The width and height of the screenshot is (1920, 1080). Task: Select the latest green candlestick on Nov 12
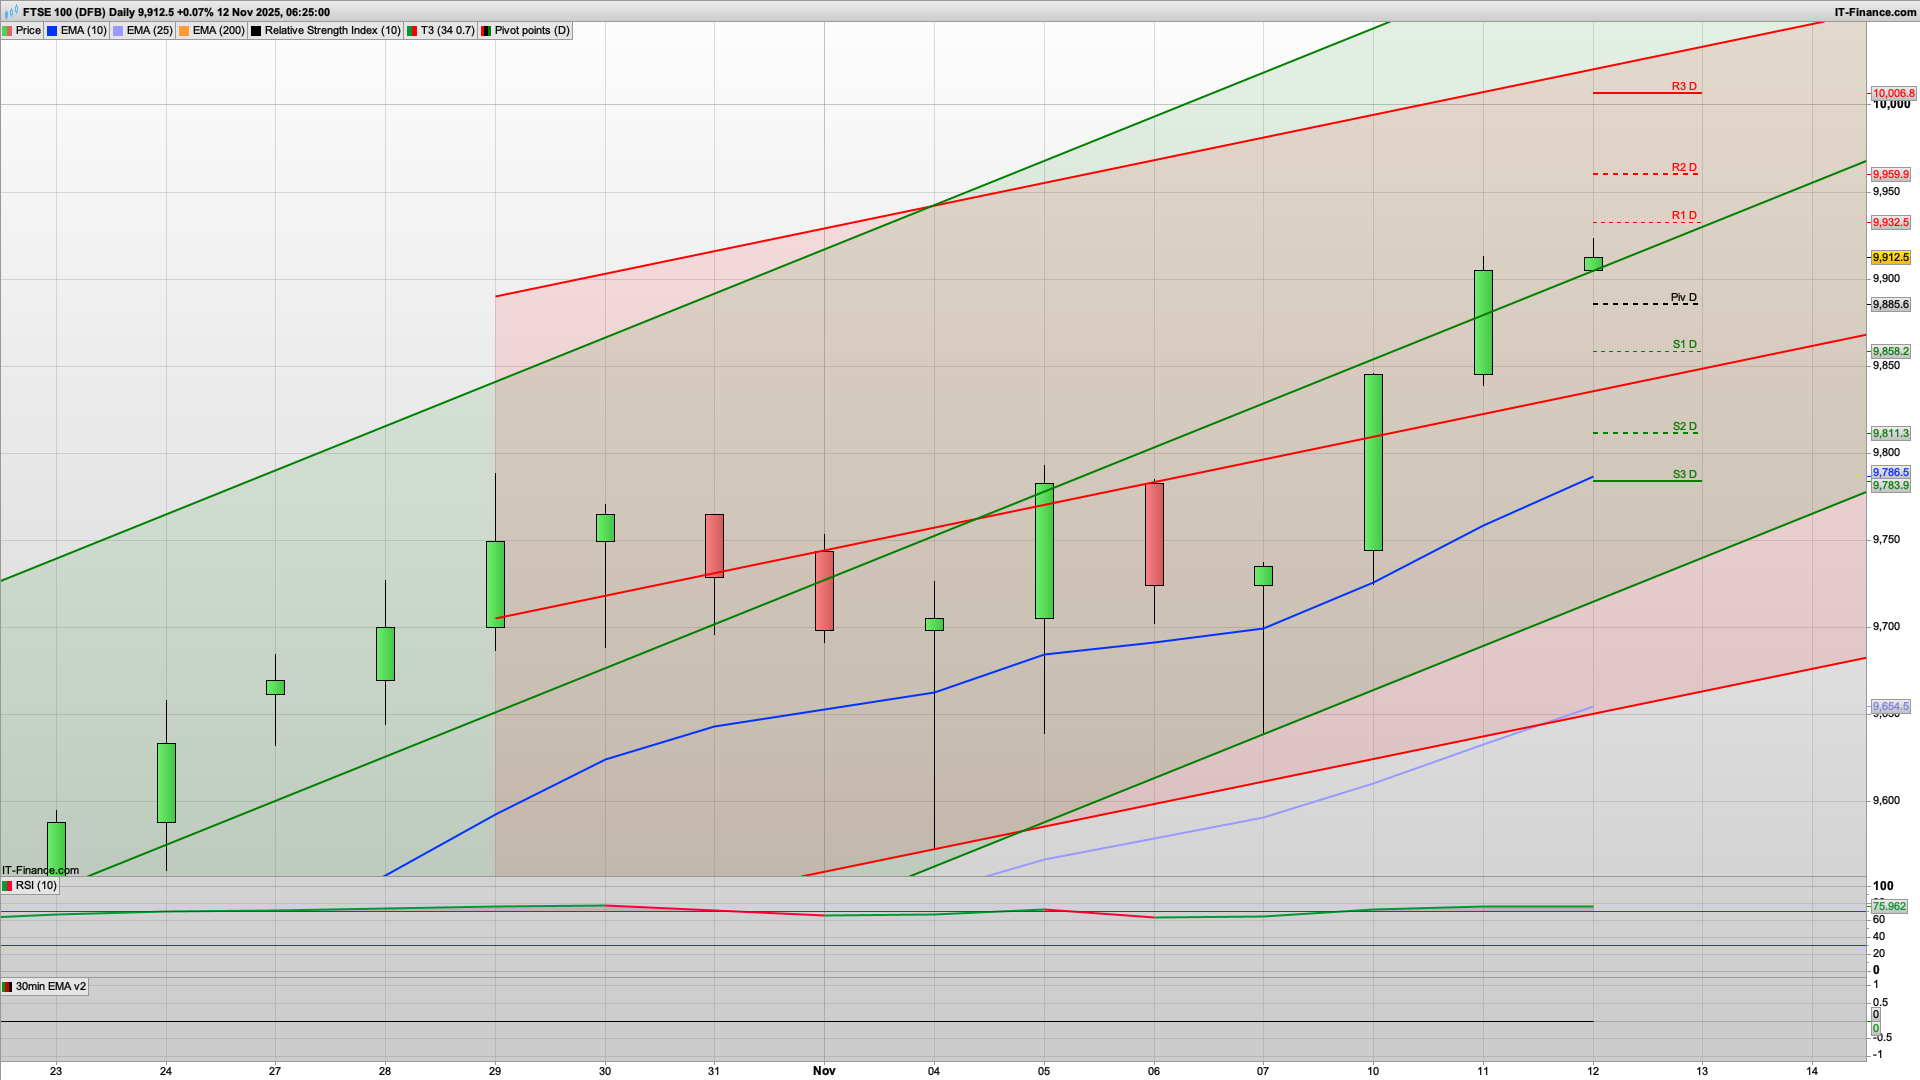[x=1594, y=264]
